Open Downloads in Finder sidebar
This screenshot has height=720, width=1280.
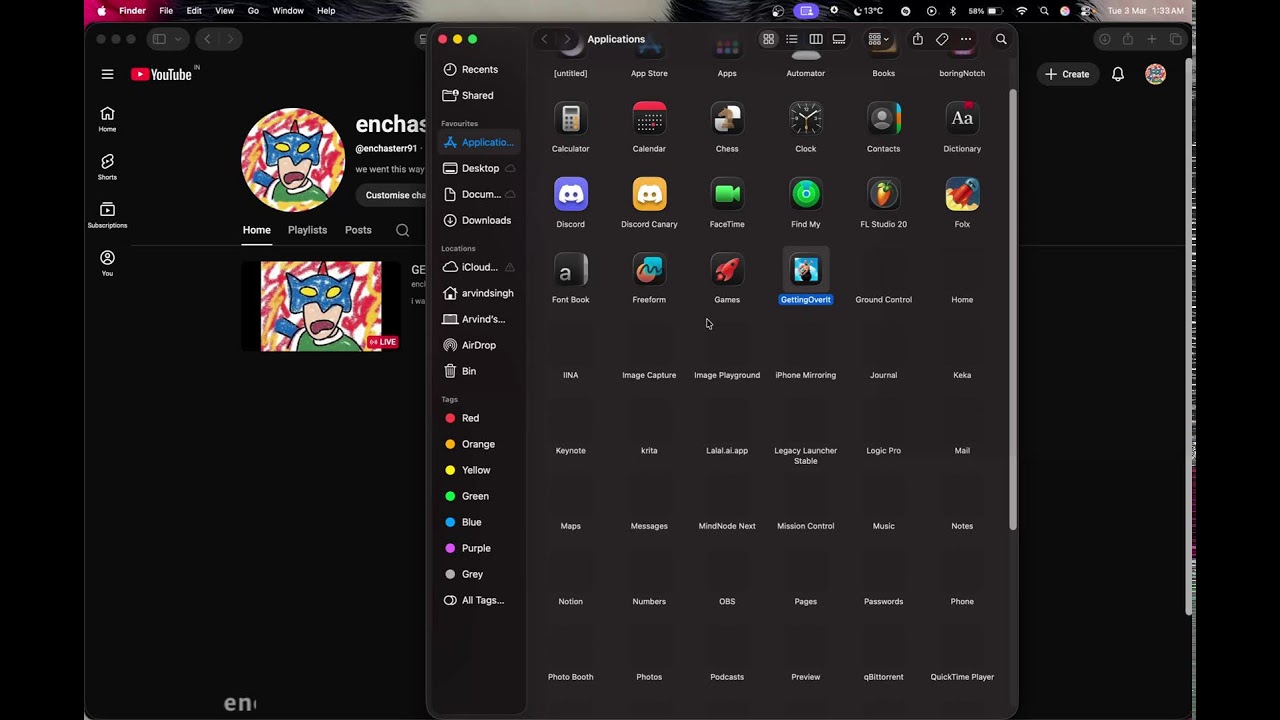click(x=479, y=220)
